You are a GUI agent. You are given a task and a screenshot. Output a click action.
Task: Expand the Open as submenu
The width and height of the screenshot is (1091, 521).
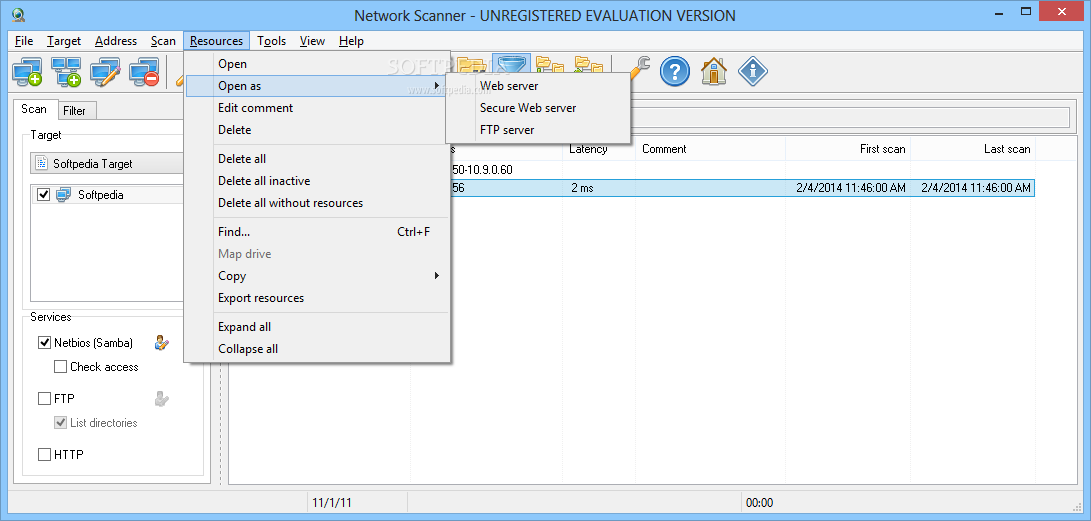click(314, 86)
